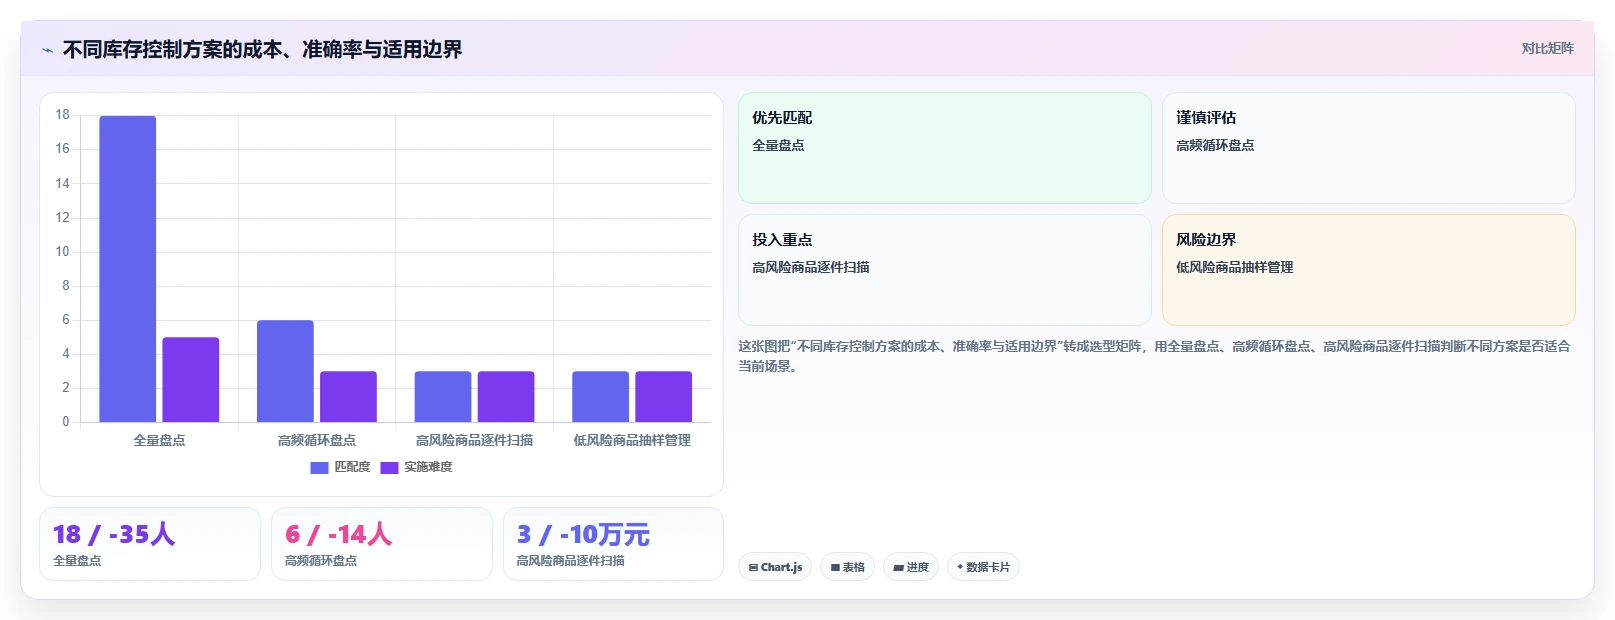
Task: Click the 6 / -14人 stat card
Action: (382, 544)
